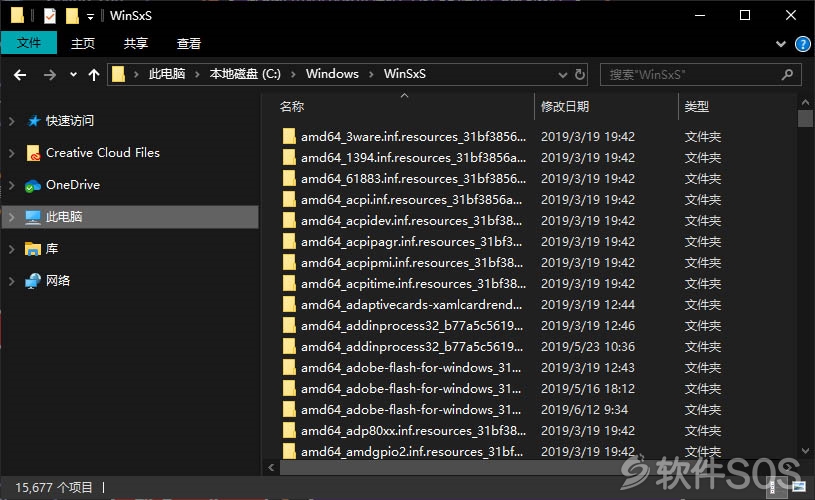Open the address bar history dropdown
815x500 pixels.
point(562,75)
